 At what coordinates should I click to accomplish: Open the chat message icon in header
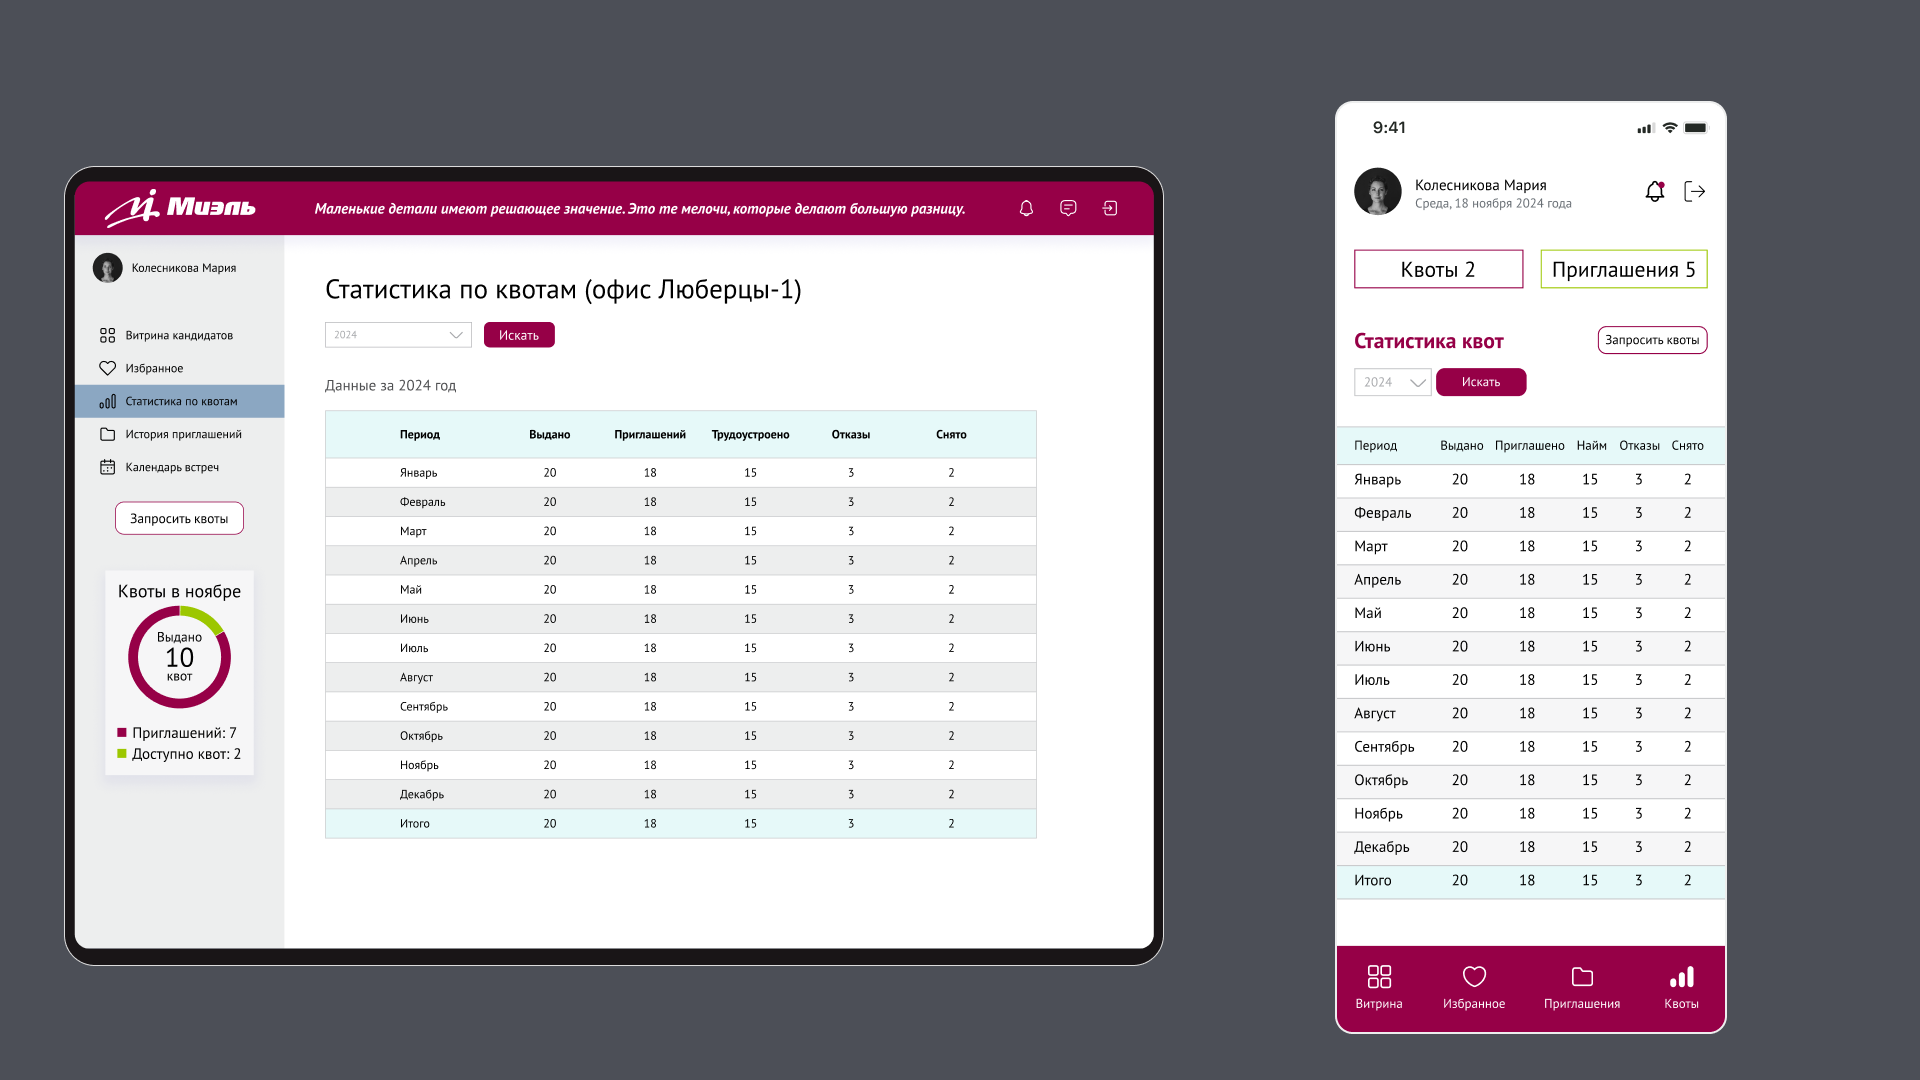coord(1068,208)
